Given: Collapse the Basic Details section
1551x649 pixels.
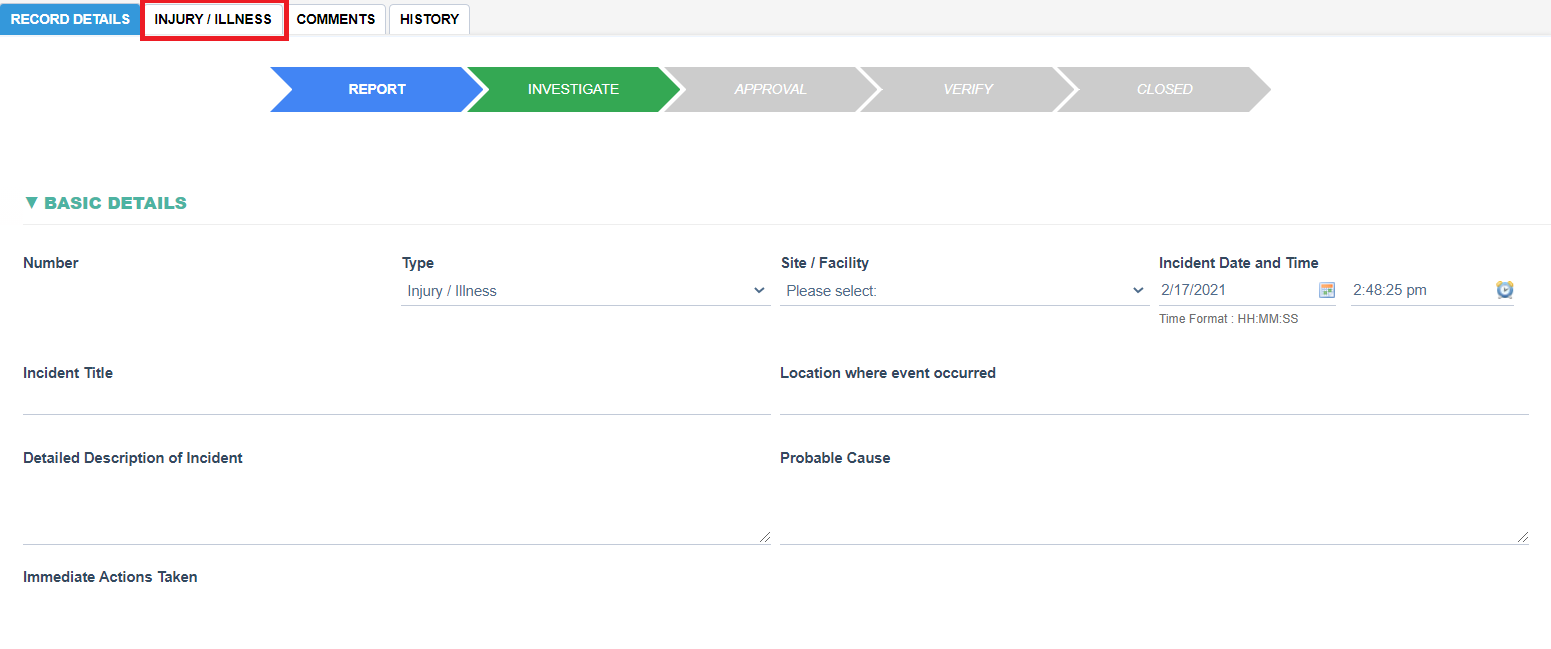Looking at the screenshot, I should pos(105,203).
